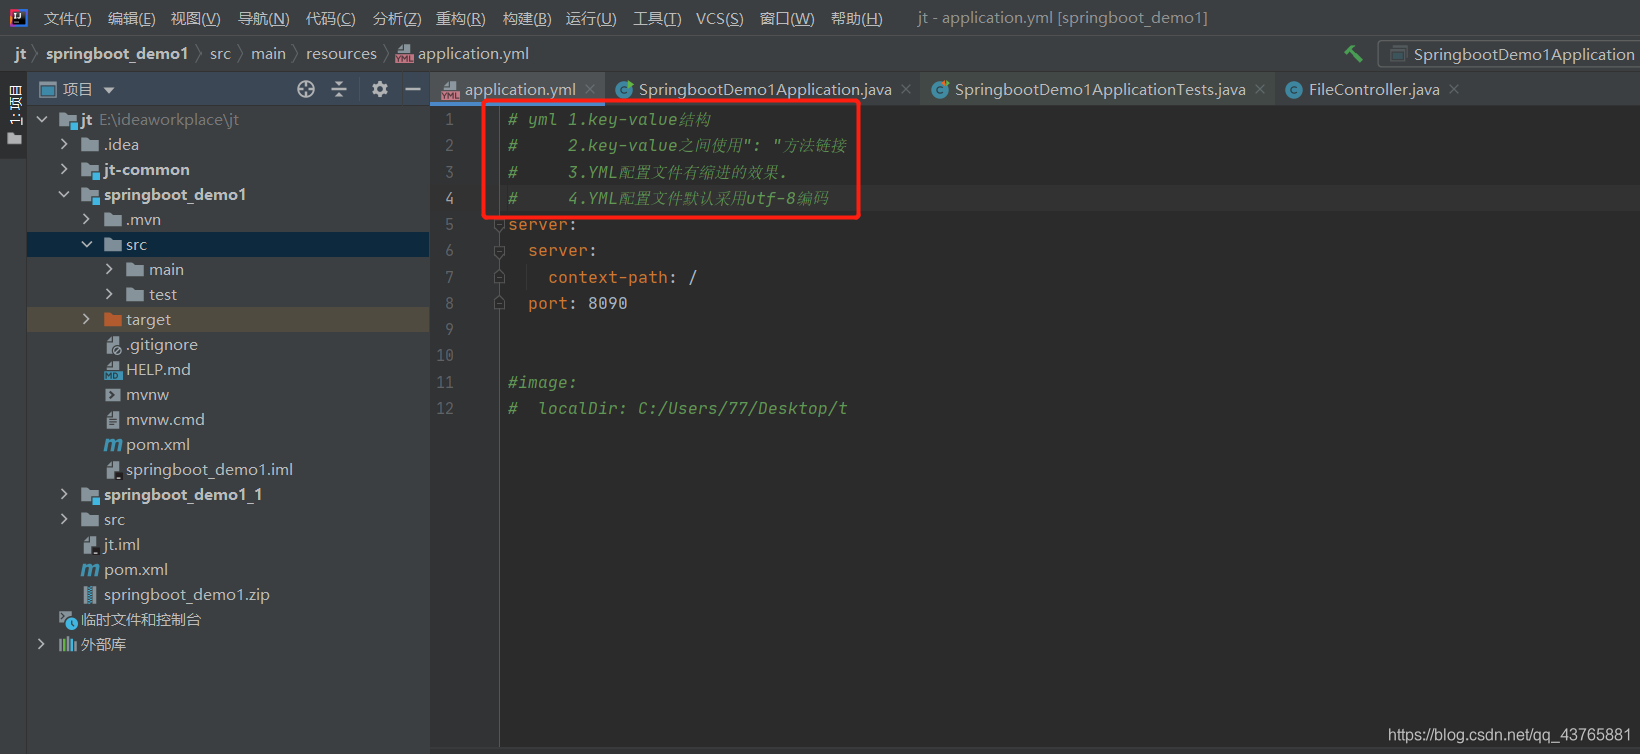Image resolution: width=1640 pixels, height=754 pixels.
Task: Click the port: 8090 line in editor
Action: [578, 303]
